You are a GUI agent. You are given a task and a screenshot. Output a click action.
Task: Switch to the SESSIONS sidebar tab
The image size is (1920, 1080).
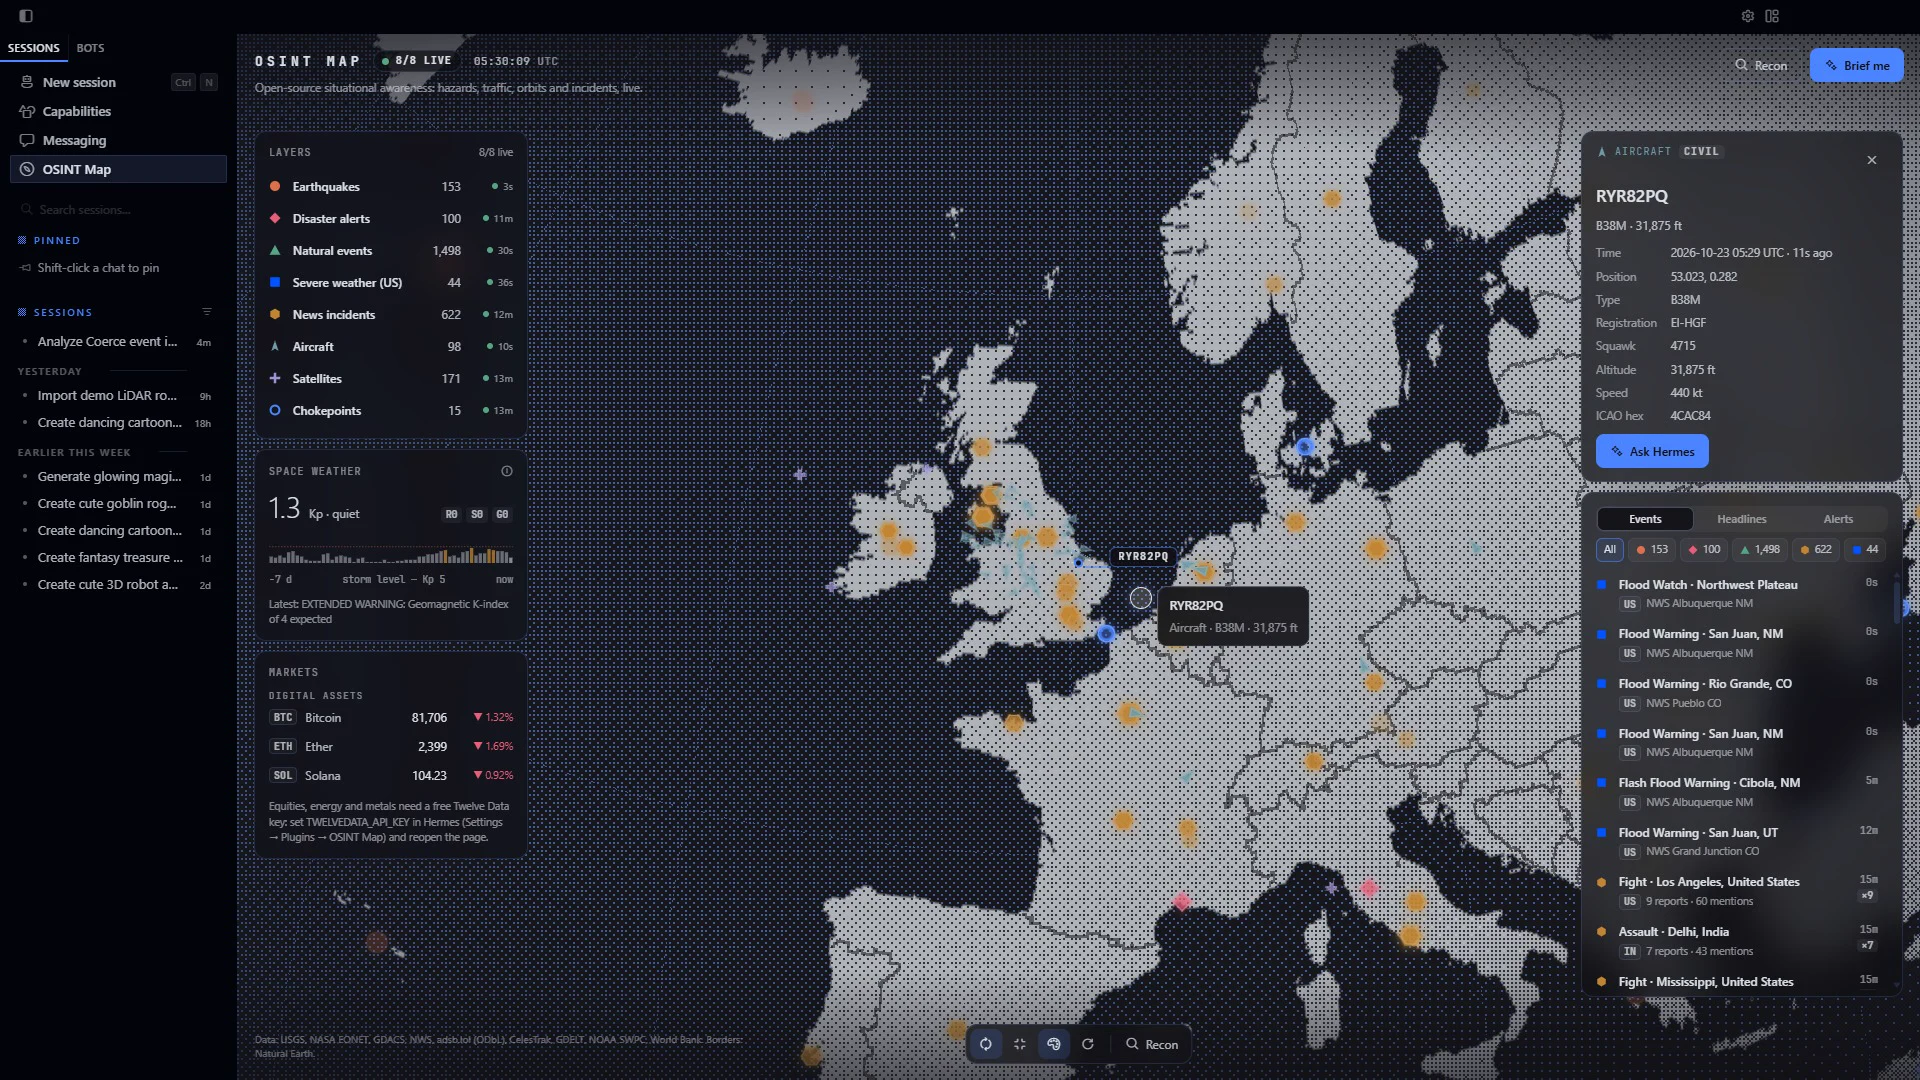coord(33,48)
